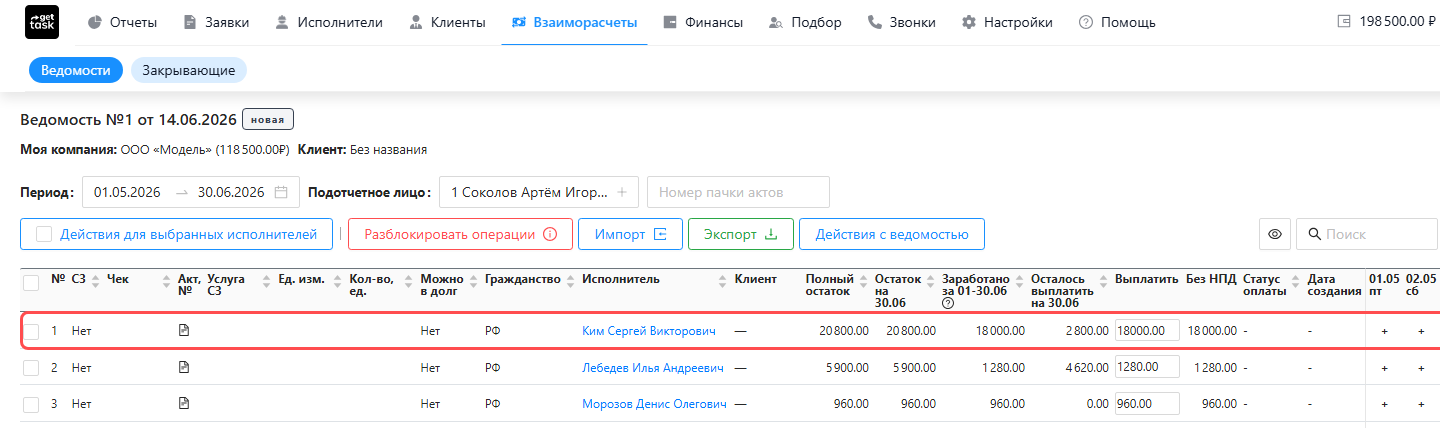Click help icon under Заработано за 01-30.06

coord(947,303)
